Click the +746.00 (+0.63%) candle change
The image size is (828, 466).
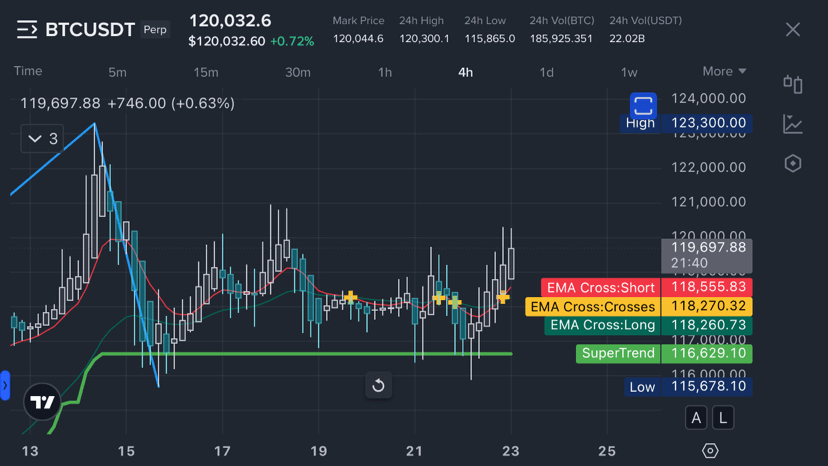171,103
